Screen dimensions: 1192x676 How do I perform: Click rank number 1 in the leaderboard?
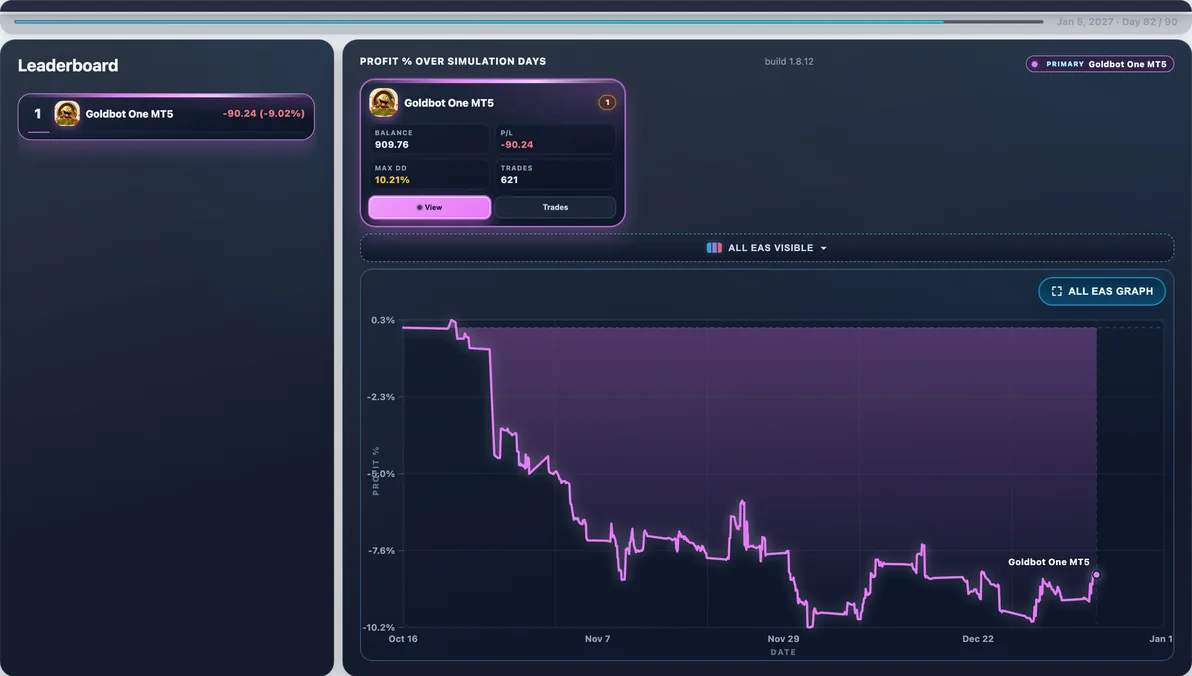coord(37,114)
